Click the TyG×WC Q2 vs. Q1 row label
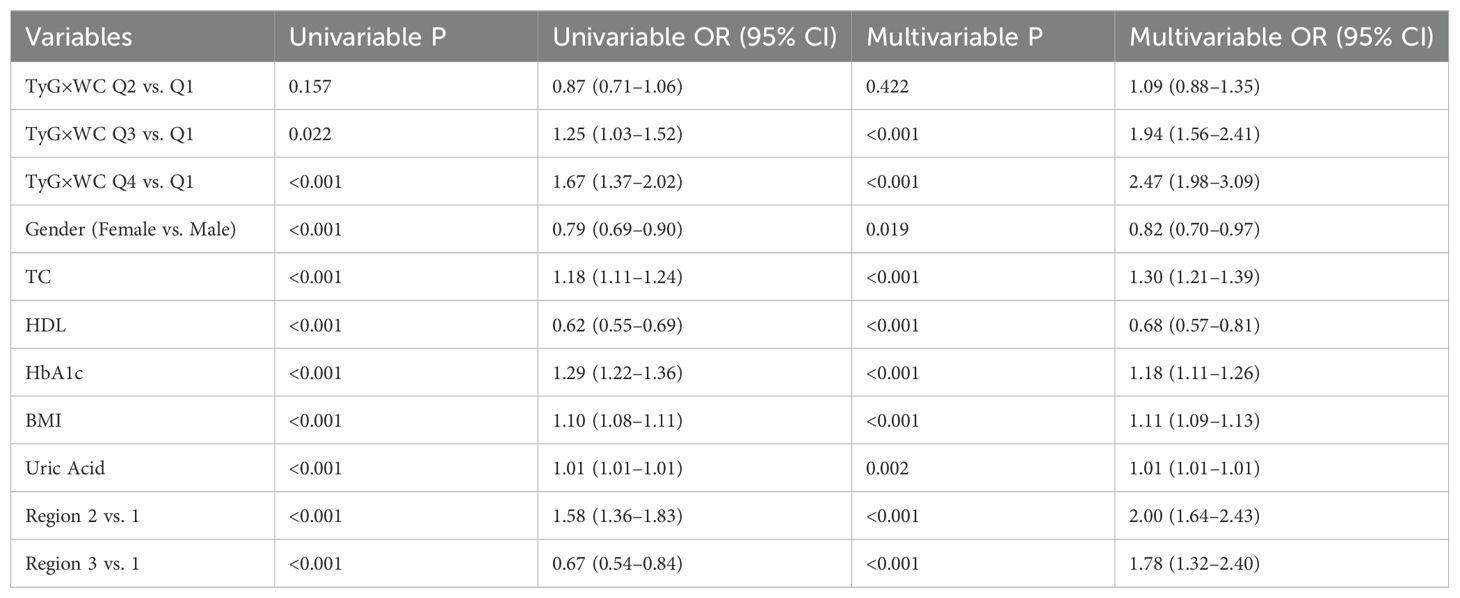 click(111, 86)
